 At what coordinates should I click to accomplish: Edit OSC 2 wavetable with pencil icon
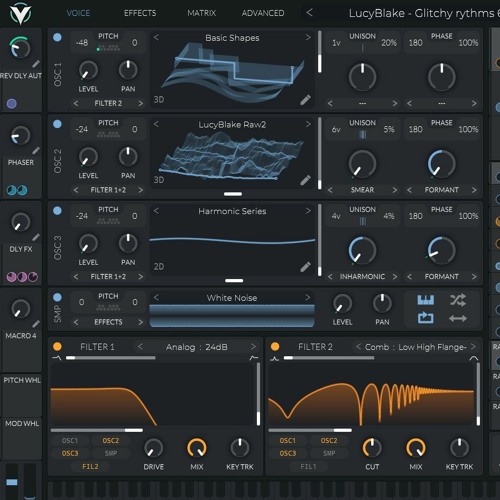(x=305, y=180)
